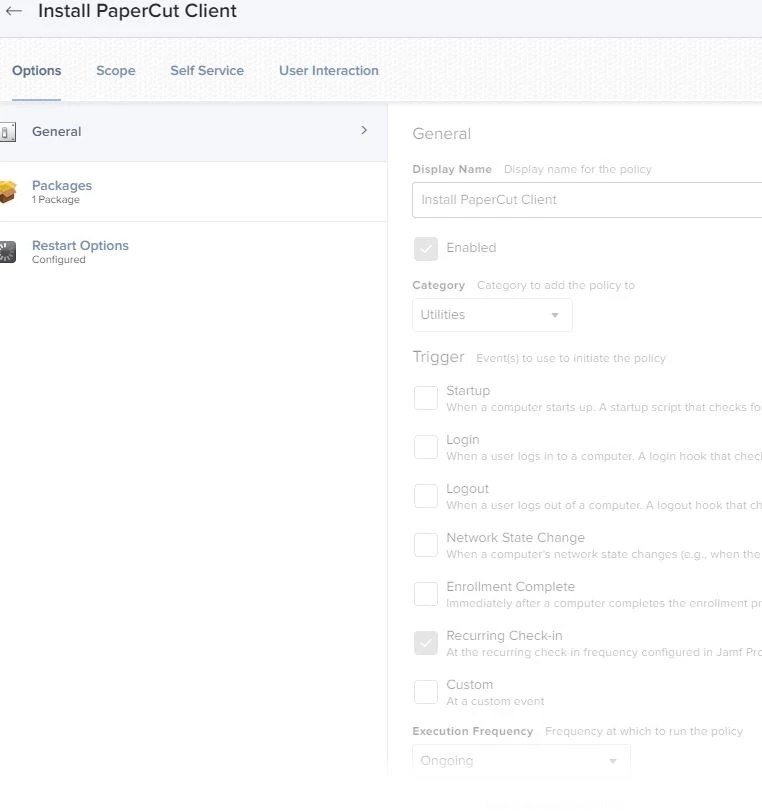This screenshot has width=762, height=811.
Task: Select the General payload row
Action: pyautogui.click(x=193, y=132)
